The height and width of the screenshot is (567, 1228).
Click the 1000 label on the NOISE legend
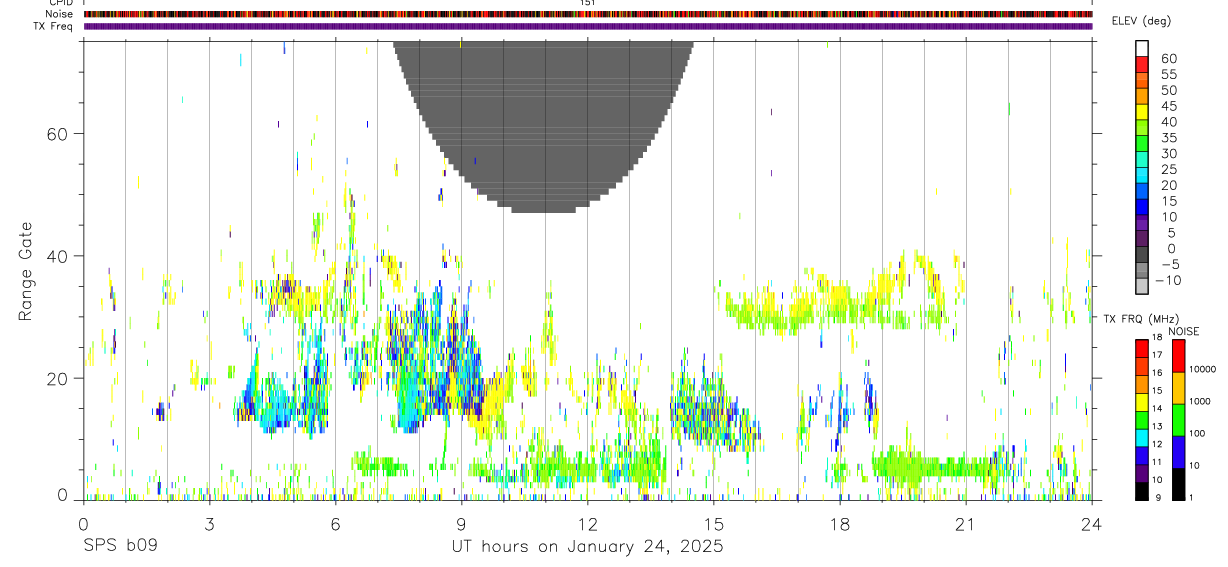click(1200, 401)
